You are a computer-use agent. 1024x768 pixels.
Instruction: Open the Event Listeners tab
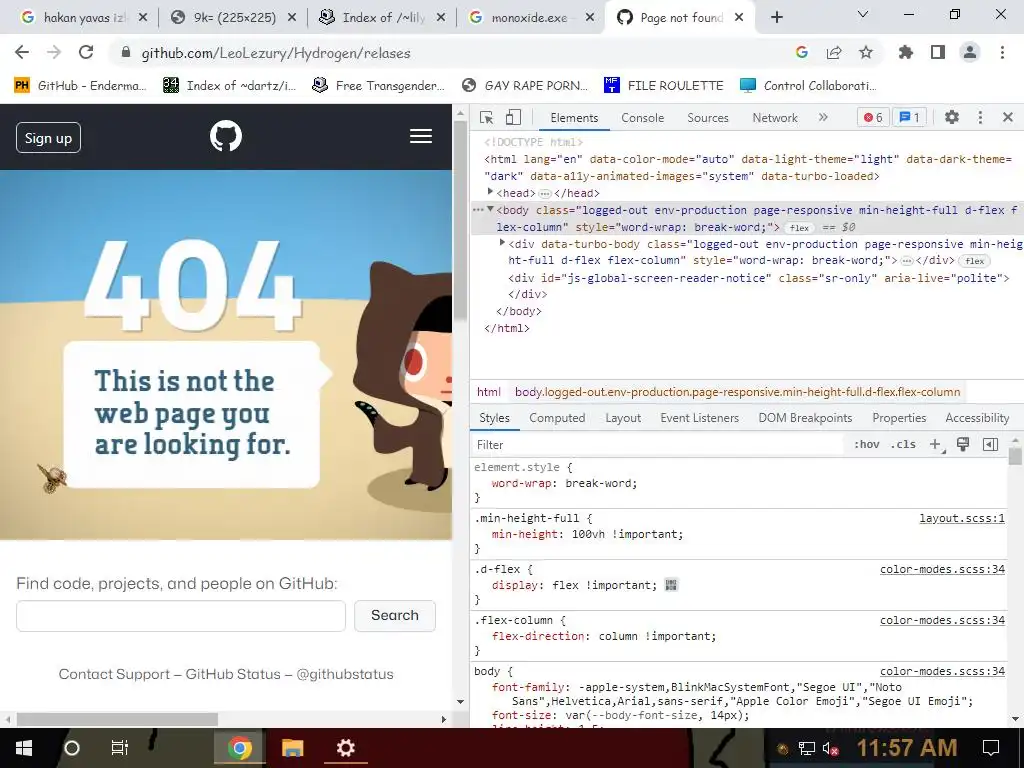click(699, 418)
